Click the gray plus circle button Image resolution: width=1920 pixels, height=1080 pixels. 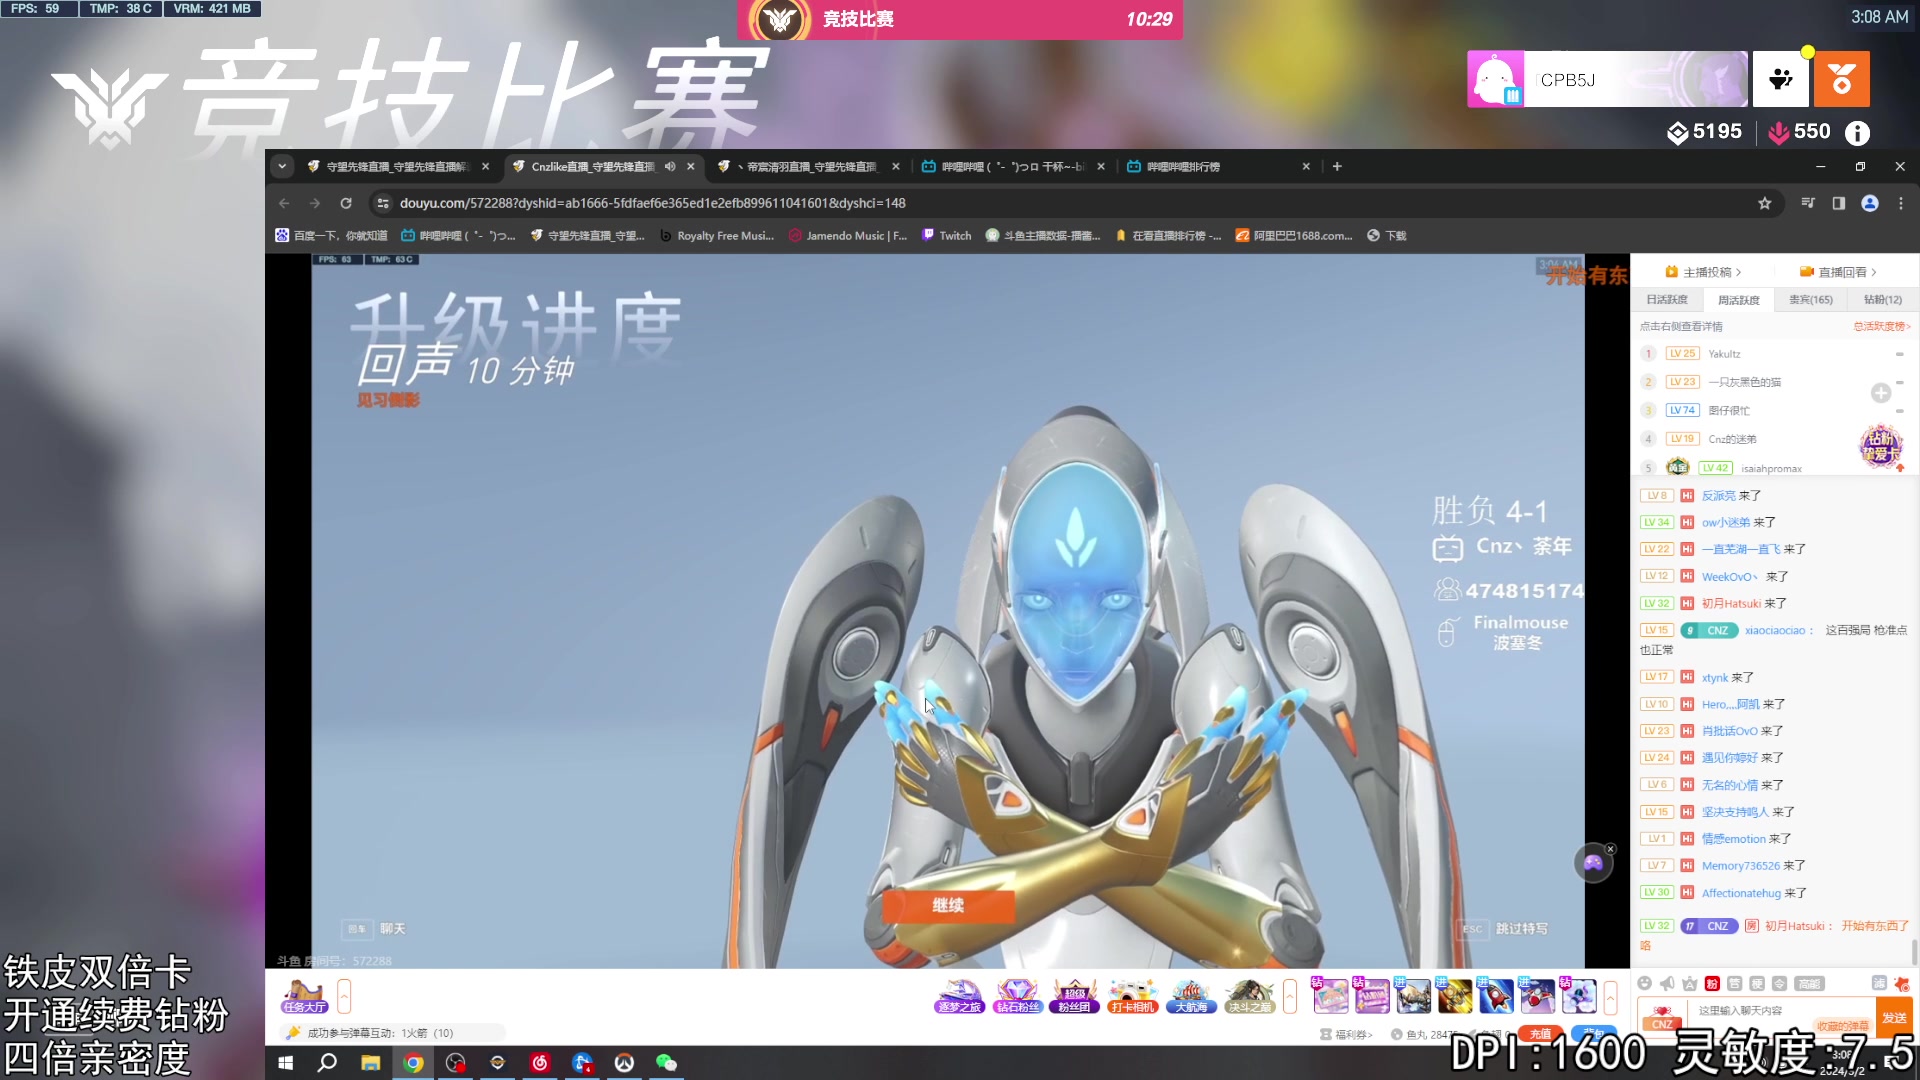pyautogui.click(x=1881, y=393)
